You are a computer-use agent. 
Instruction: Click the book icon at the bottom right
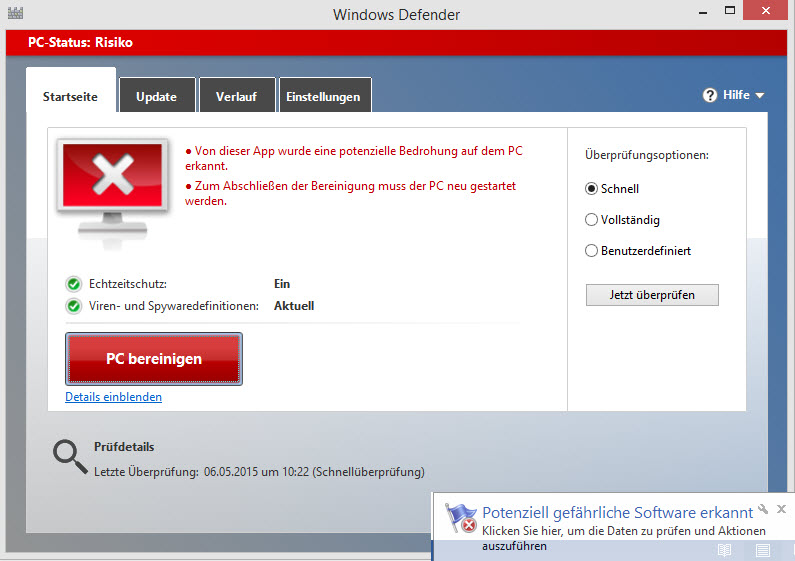click(x=725, y=550)
